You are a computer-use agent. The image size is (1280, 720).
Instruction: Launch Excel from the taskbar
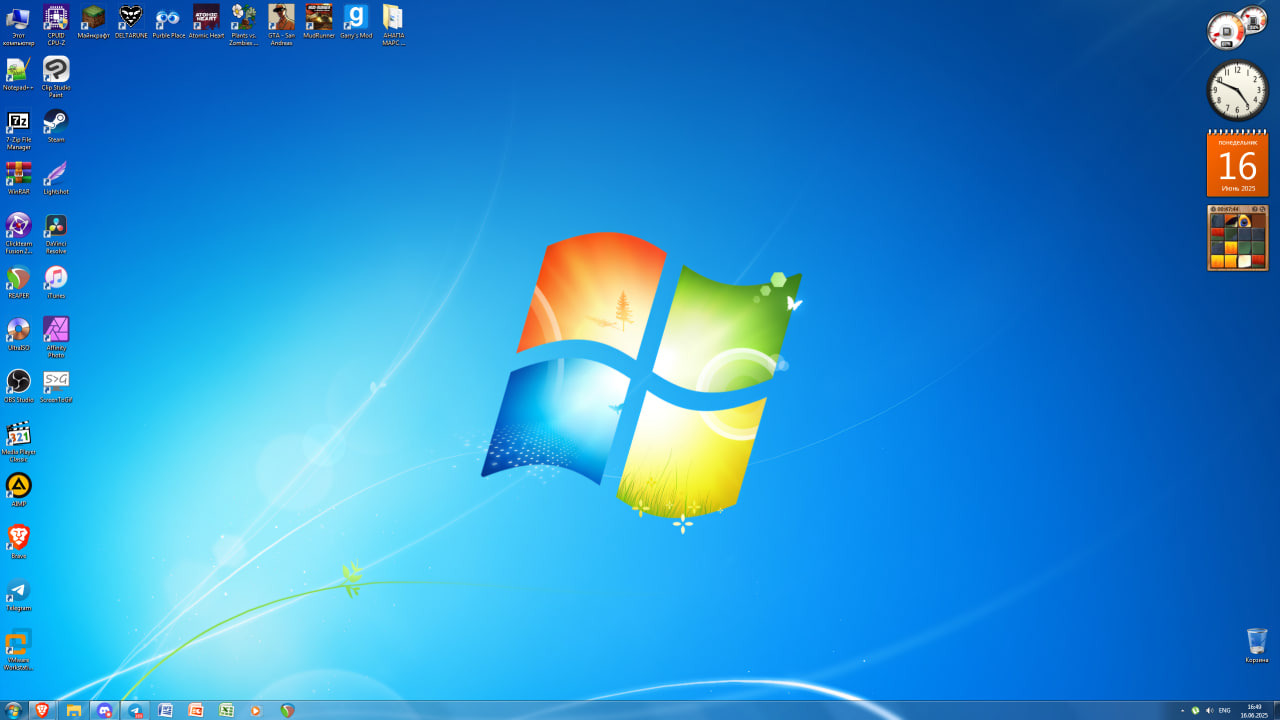(227, 710)
